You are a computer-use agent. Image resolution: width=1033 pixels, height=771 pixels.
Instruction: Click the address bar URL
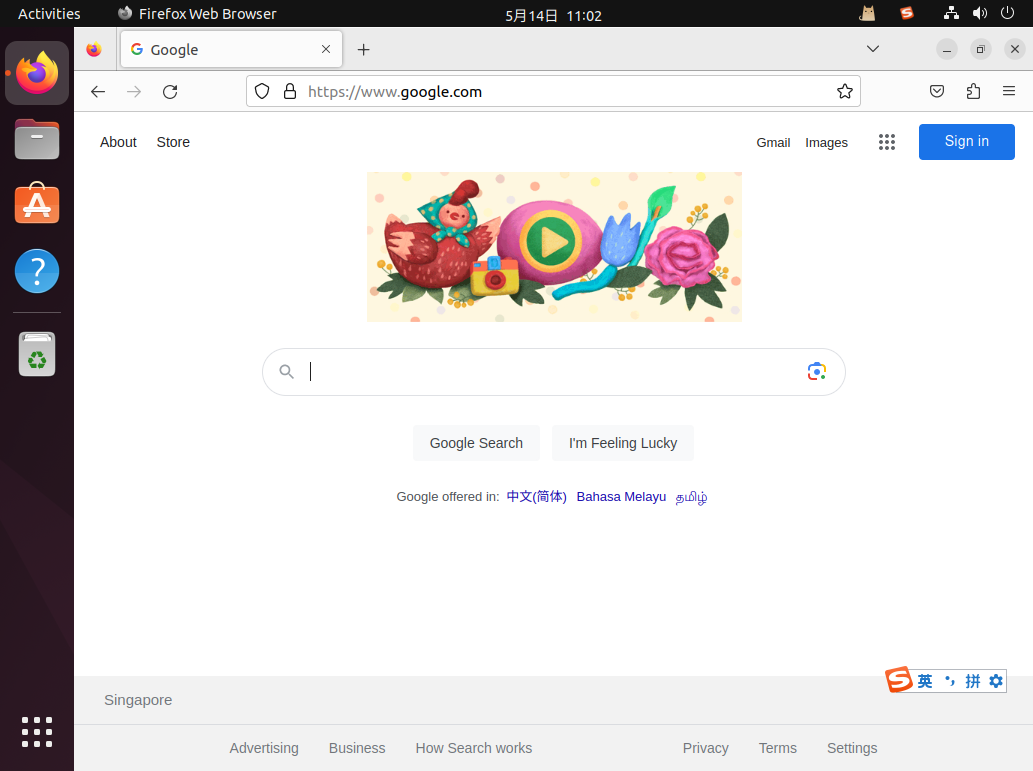tap(395, 92)
